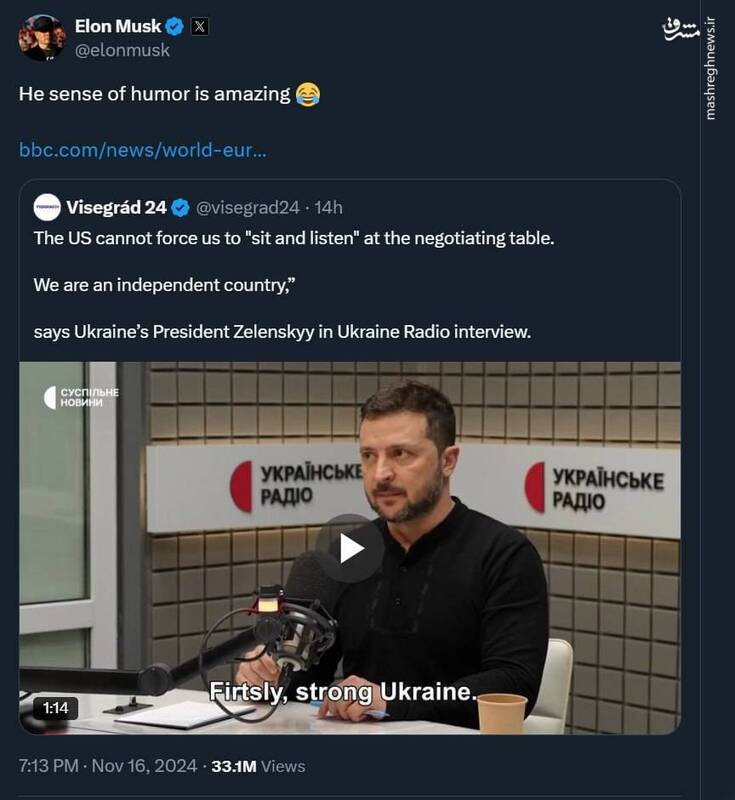Image resolution: width=735 pixels, height=800 pixels.
Task: Open the quoted tweet text about negotiating table
Action: 293,239
